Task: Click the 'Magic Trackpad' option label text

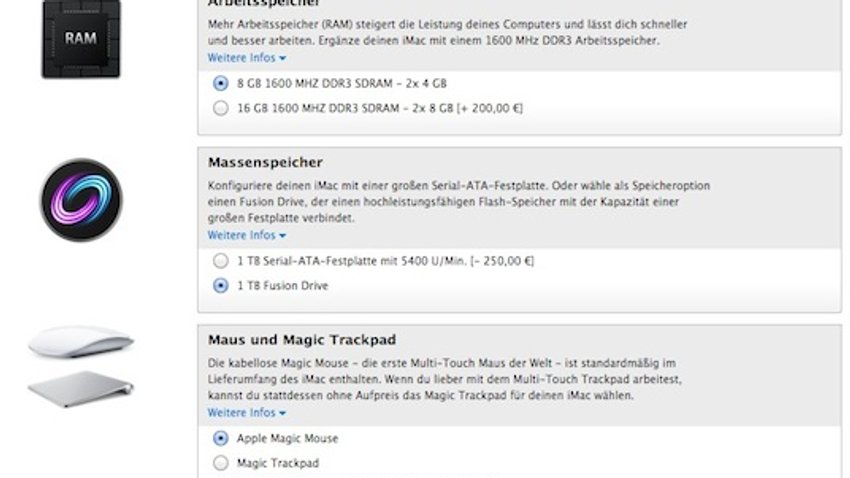Action: pyautogui.click(x=278, y=463)
